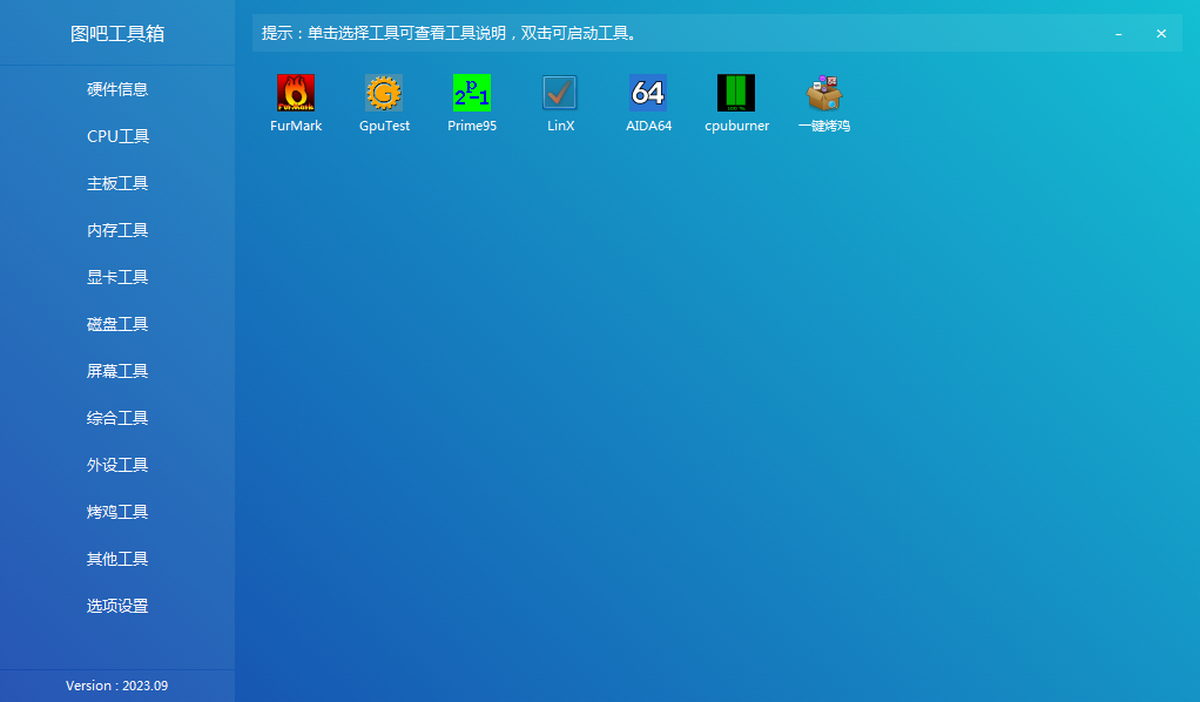The height and width of the screenshot is (702, 1200).
Task: Open 其他工具 in the sidebar
Action: tap(117, 559)
